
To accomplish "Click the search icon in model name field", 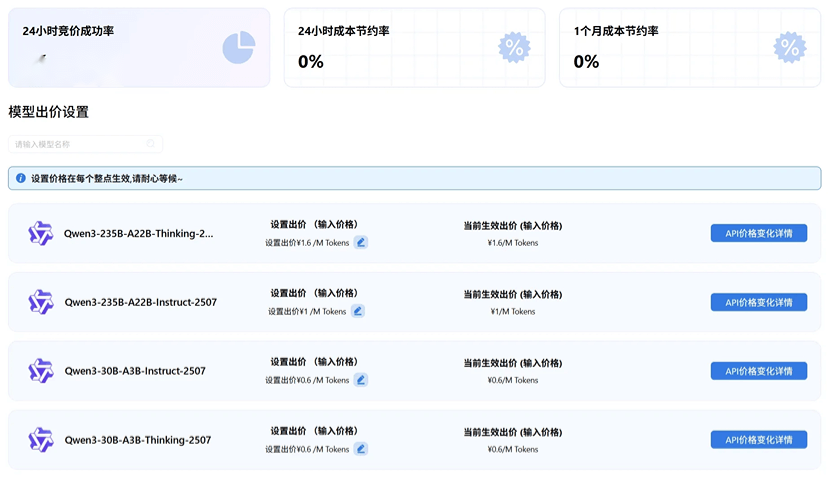I will coord(150,144).
